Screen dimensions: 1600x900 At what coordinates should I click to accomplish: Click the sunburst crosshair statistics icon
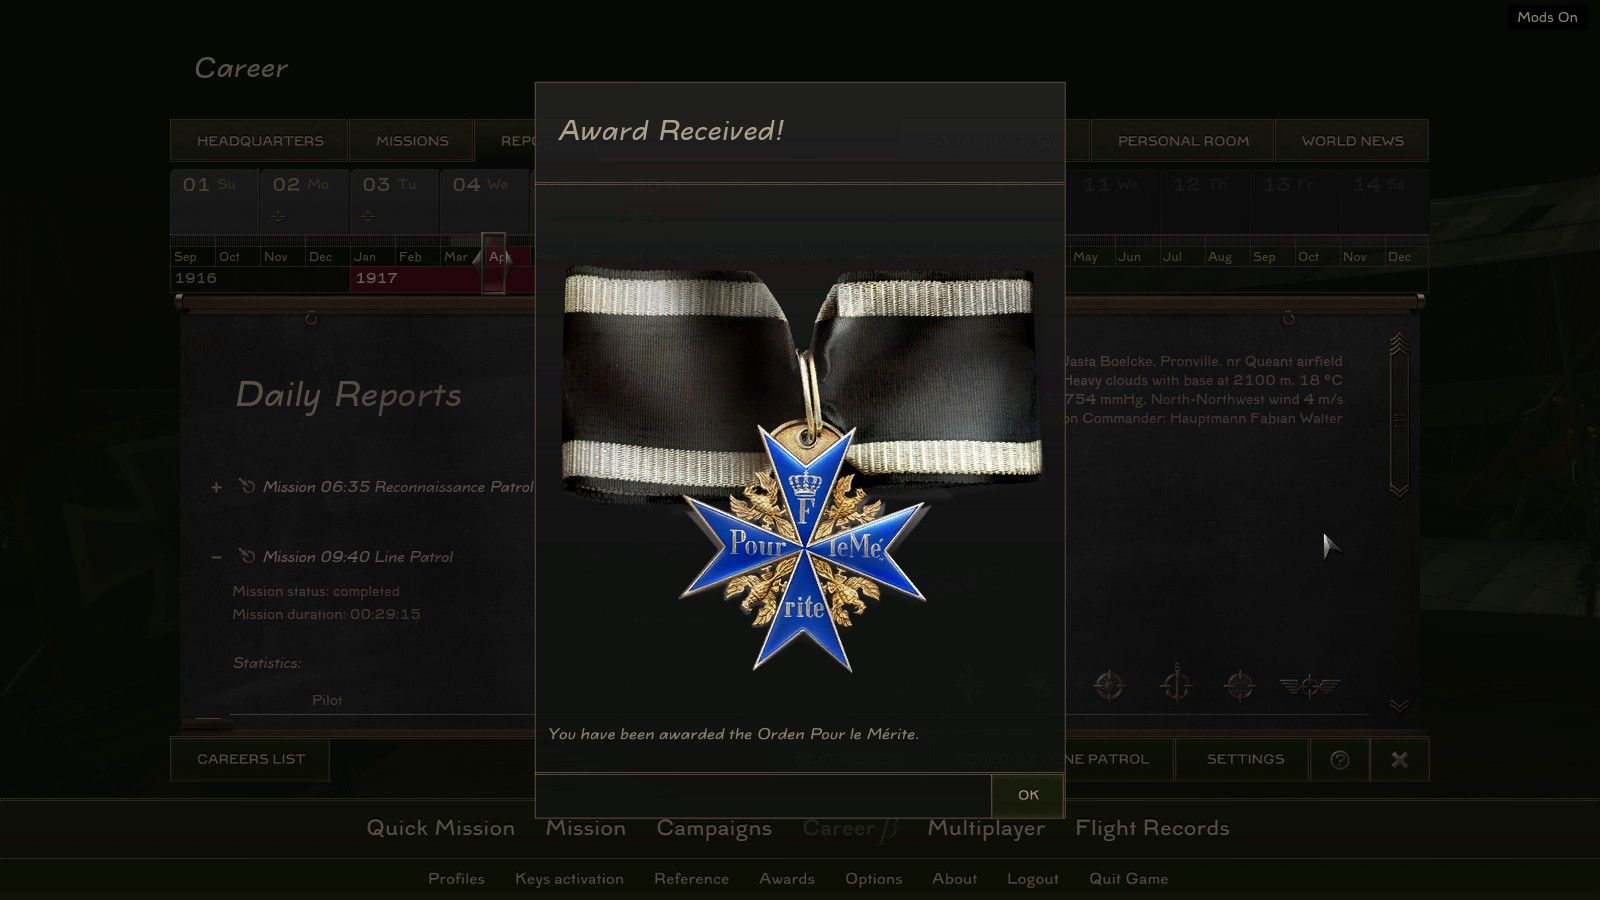point(1108,685)
